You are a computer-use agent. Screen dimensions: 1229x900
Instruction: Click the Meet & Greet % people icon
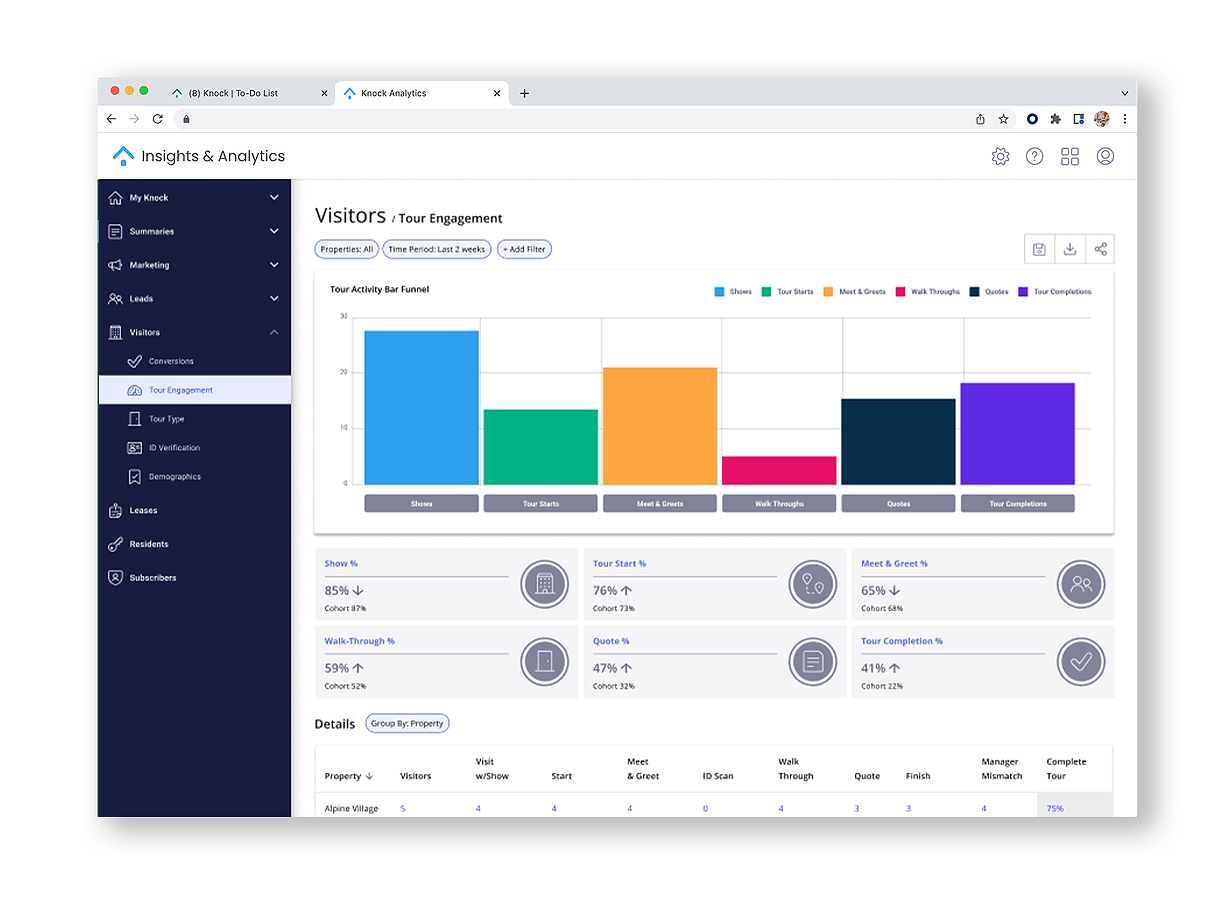1081,584
